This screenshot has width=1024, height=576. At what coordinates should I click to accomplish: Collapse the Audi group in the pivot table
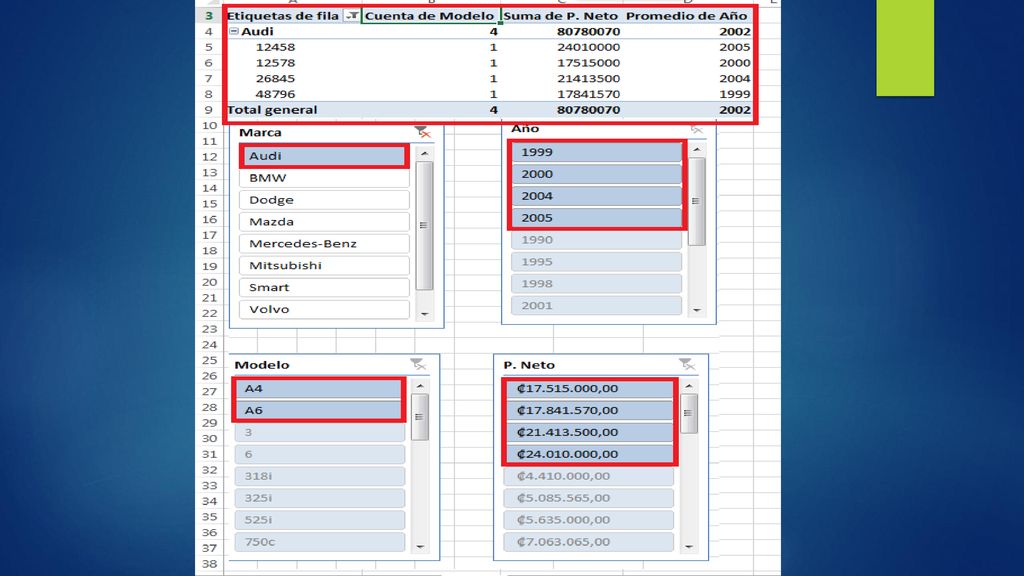pyautogui.click(x=234, y=31)
